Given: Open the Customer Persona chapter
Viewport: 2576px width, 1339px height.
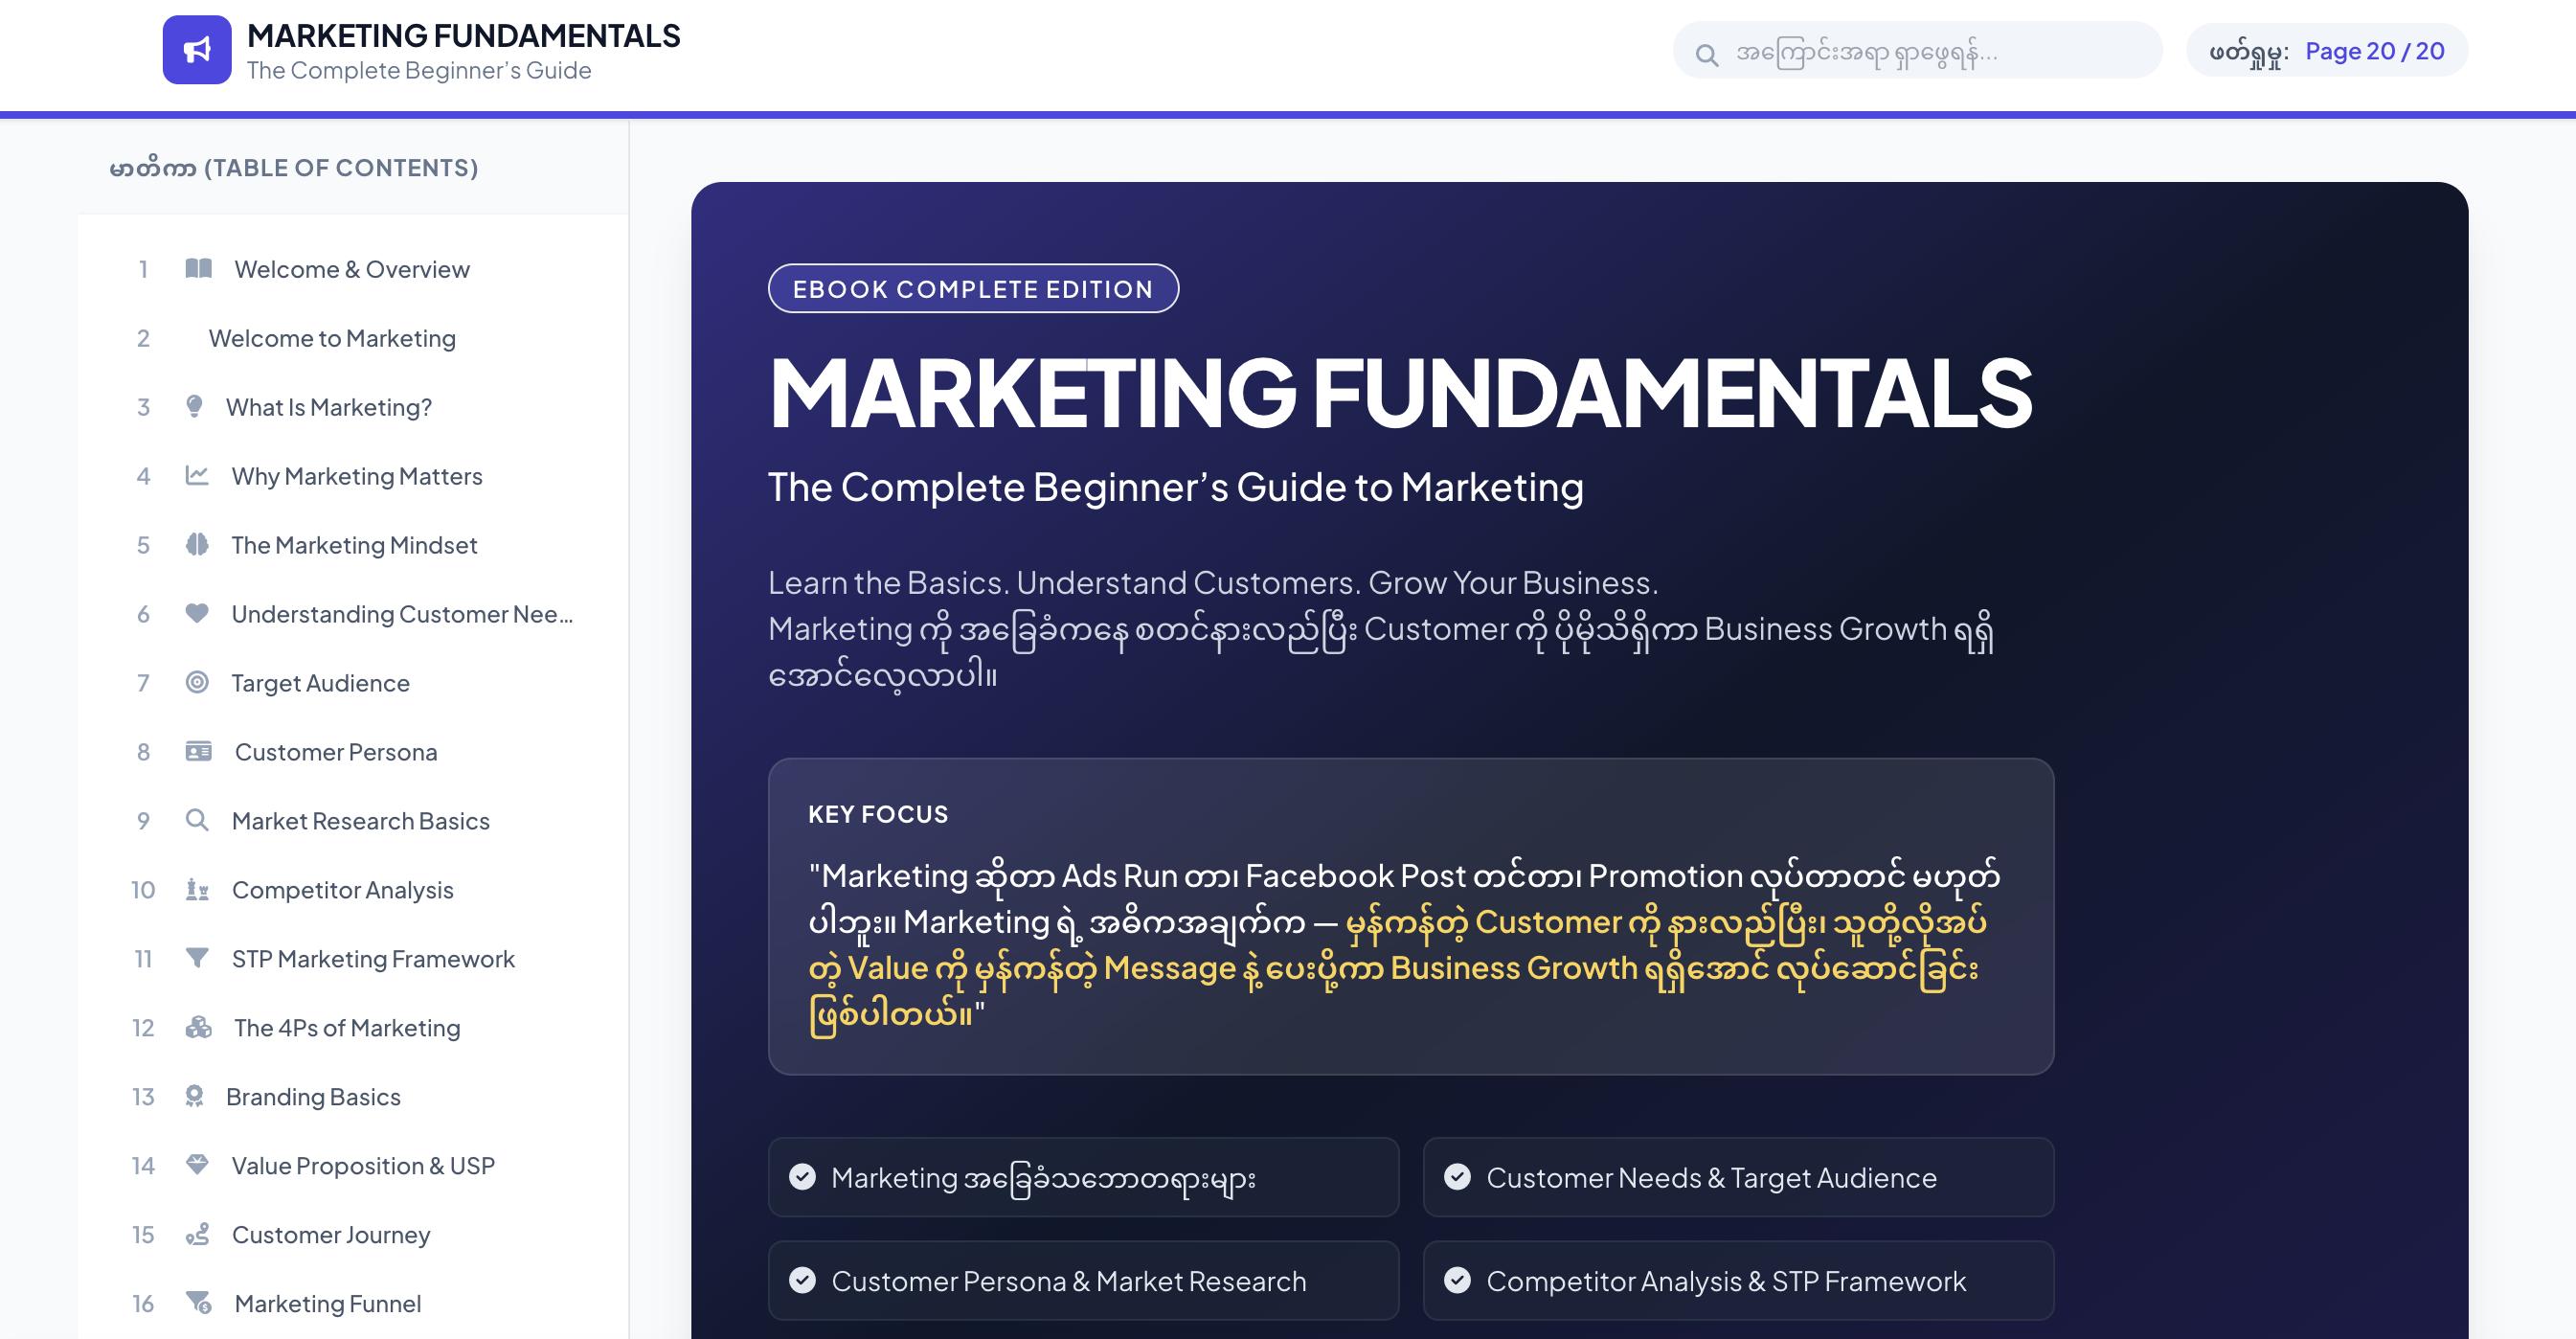Looking at the screenshot, I should (353, 752).
